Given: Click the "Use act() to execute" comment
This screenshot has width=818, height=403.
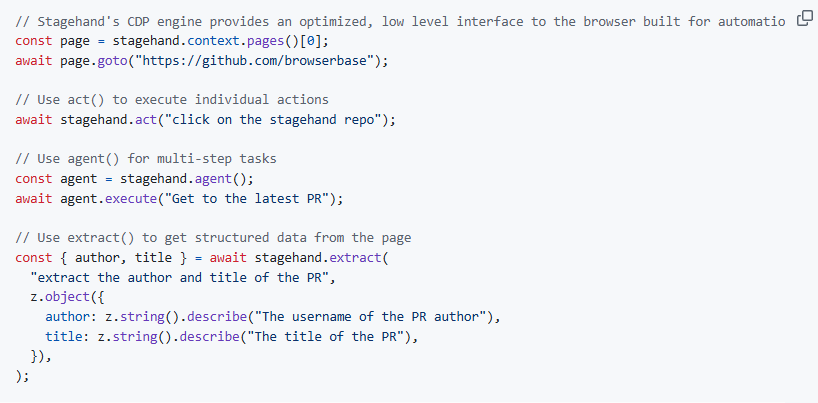Looking at the screenshot, I should 172,100.
